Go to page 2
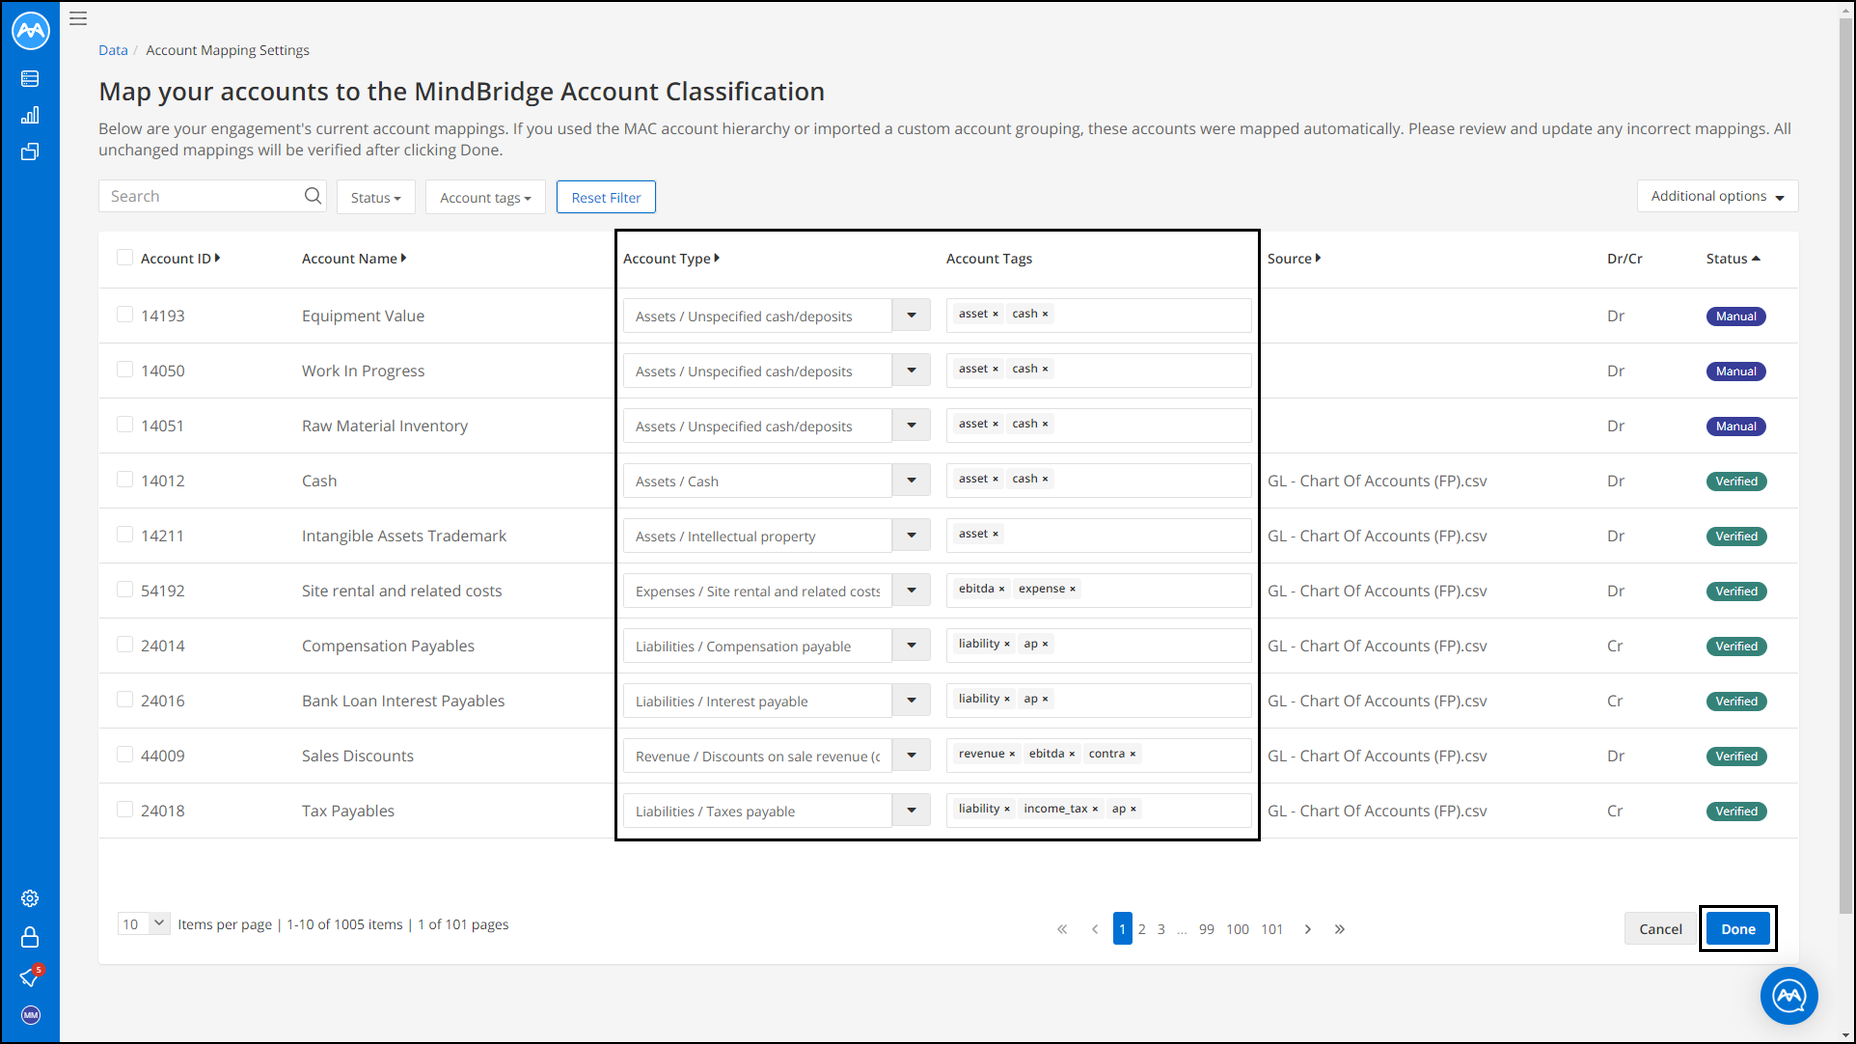Image resolution: width=1856 pixels, height=1044 pixels. 1142,929
